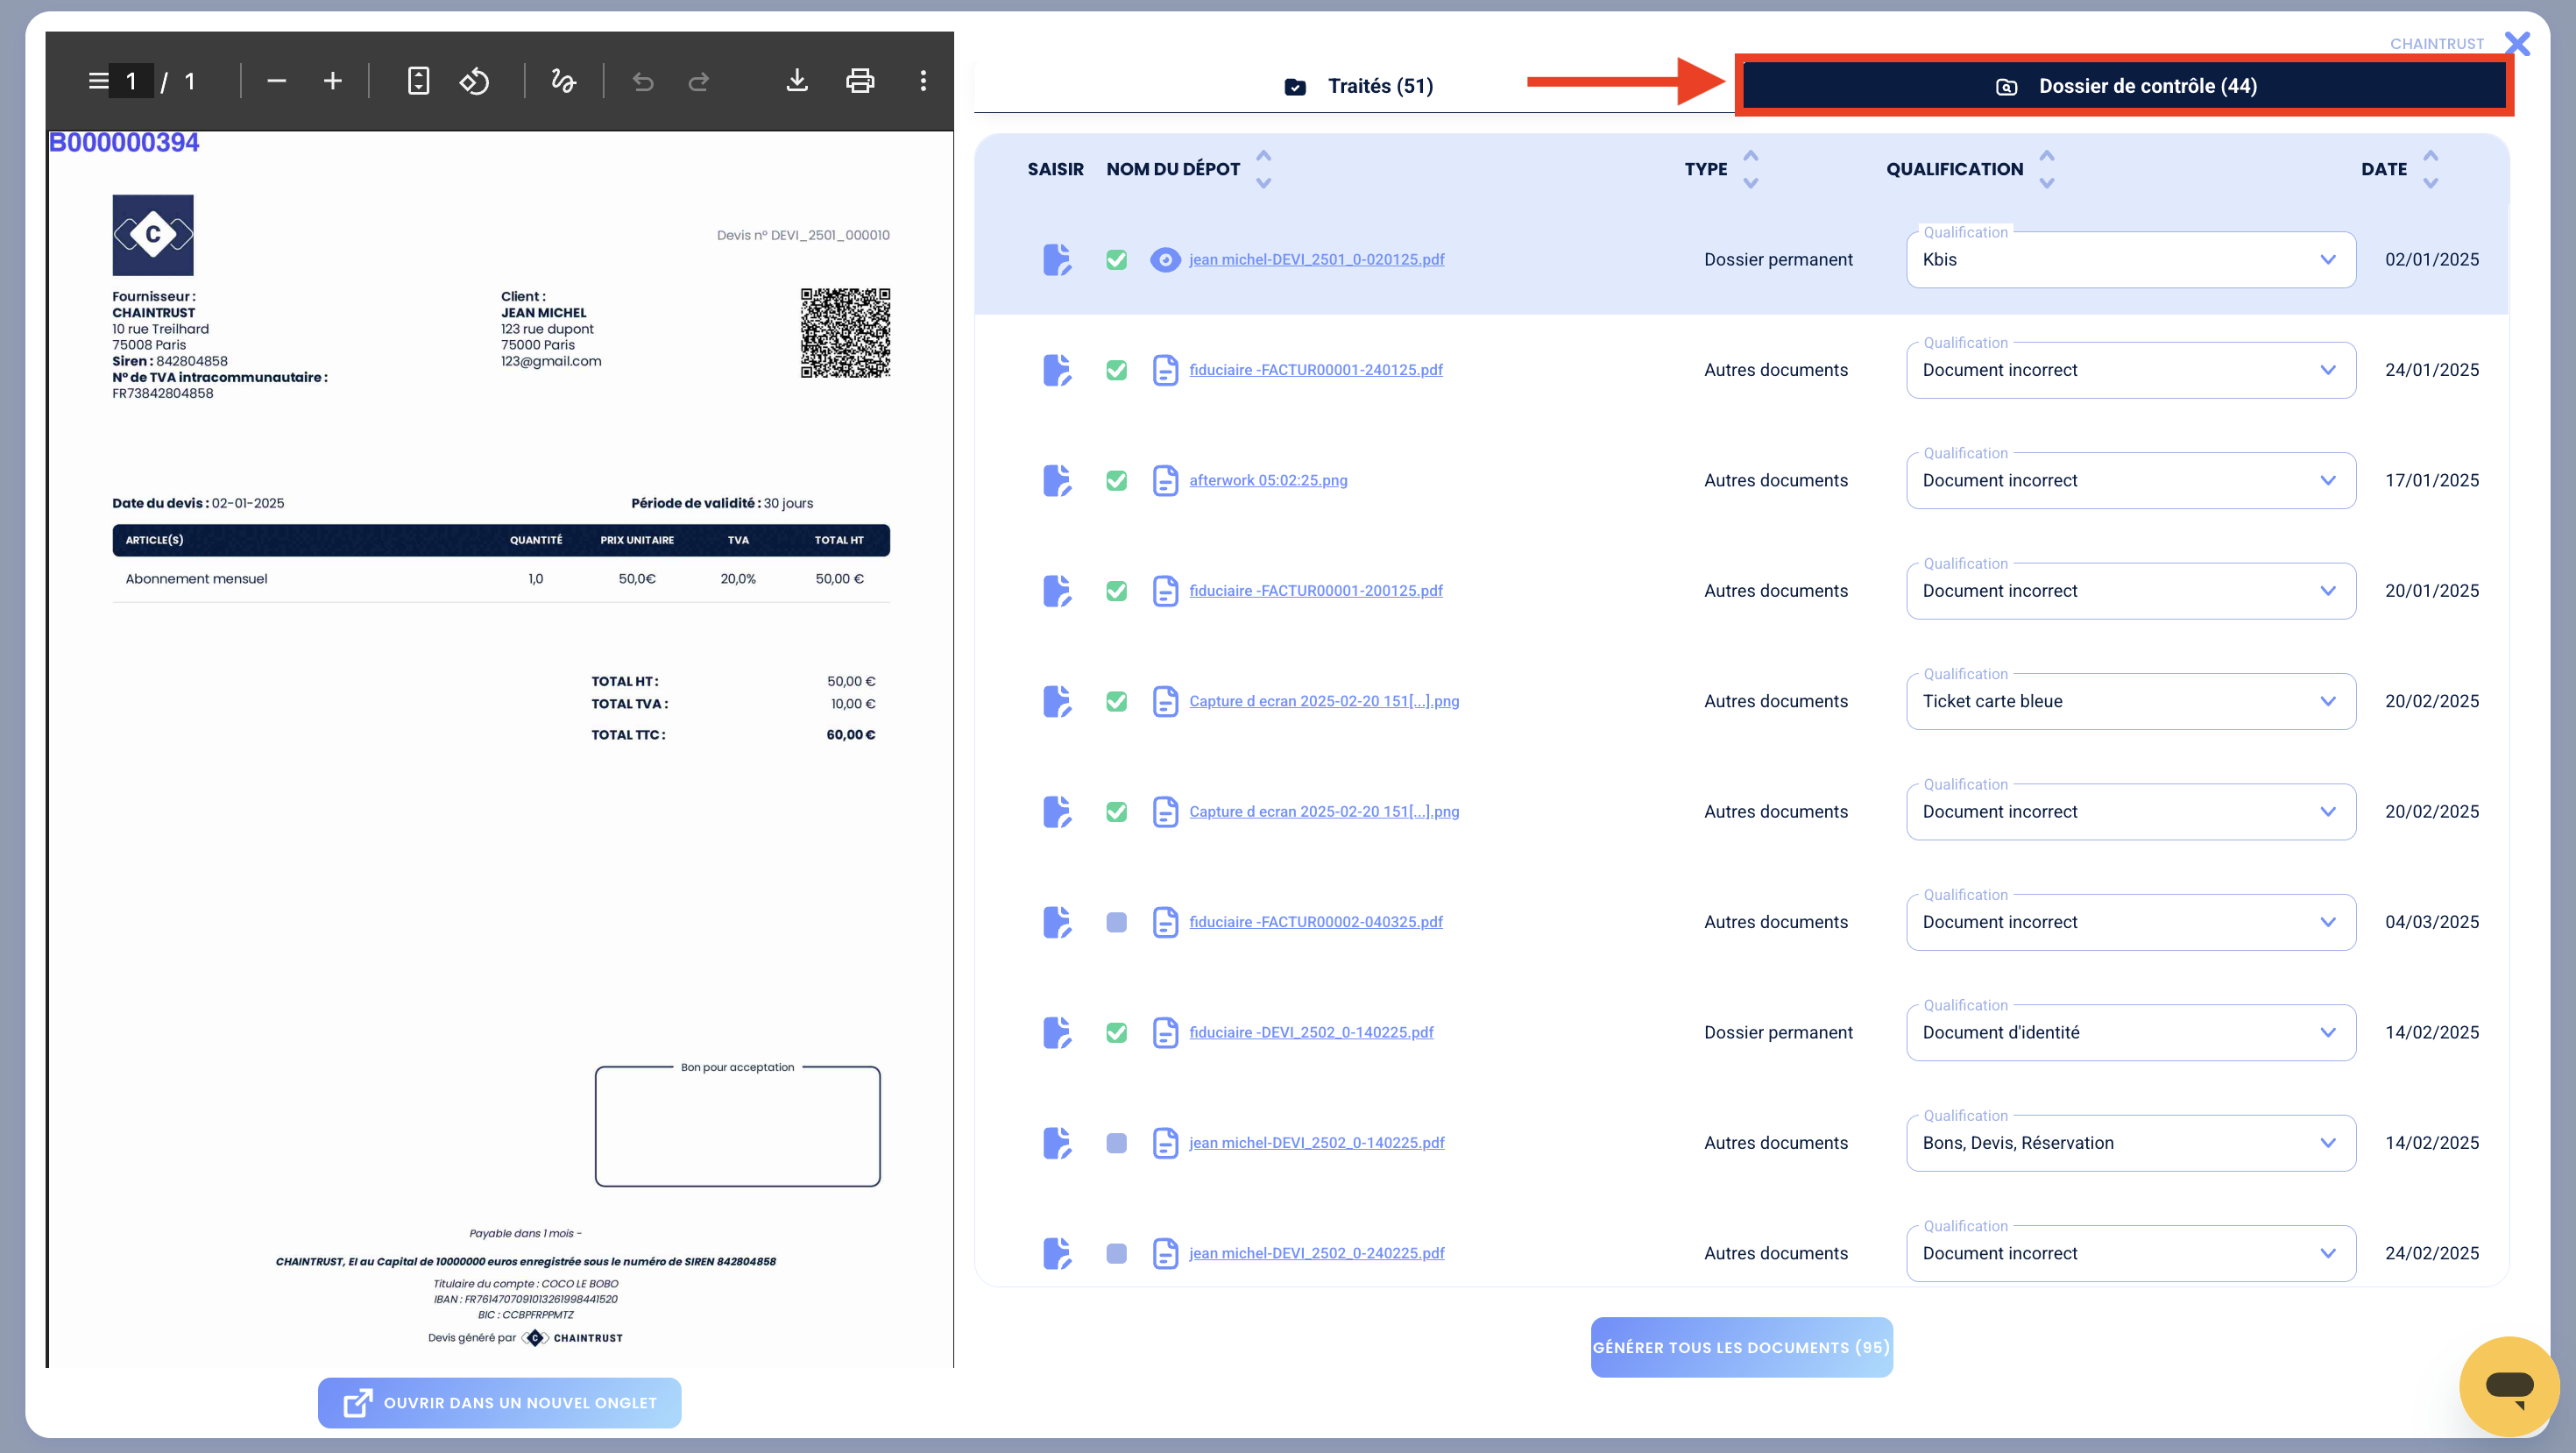Click the date 20/02/2025 of Ticket carte bleue row
This screenshot has height=1453, width=2576.
click(2431, 701)
